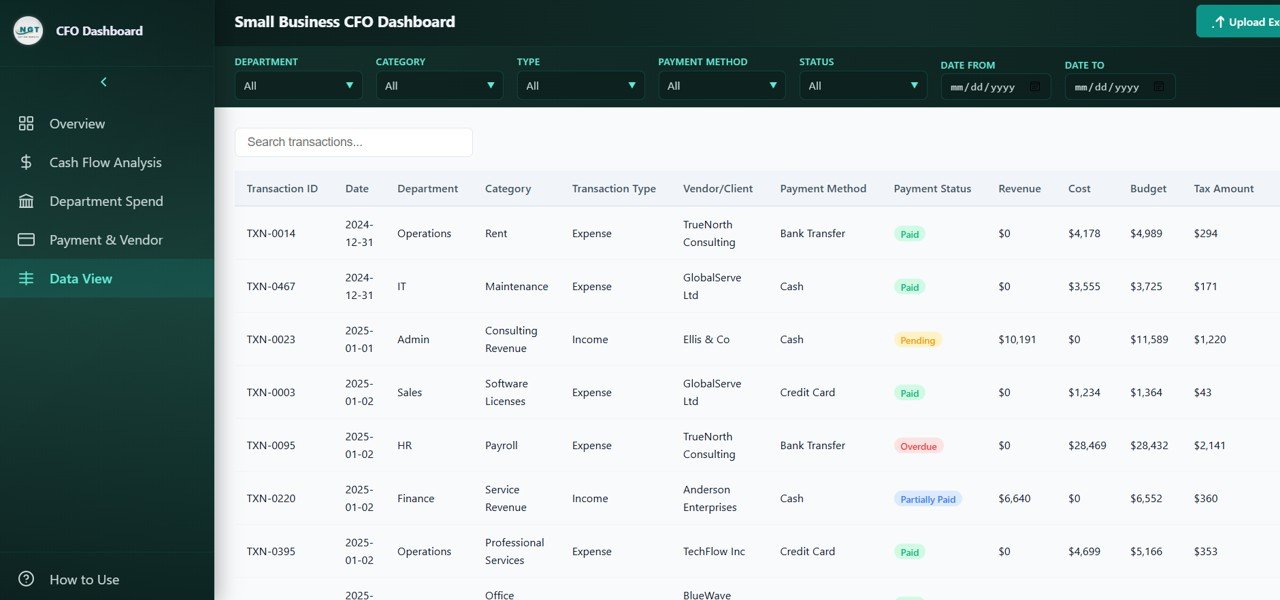Collapse the sidebar using the chevron
The width and height of the screenshot is (1280, 600).
coord(102,81)
